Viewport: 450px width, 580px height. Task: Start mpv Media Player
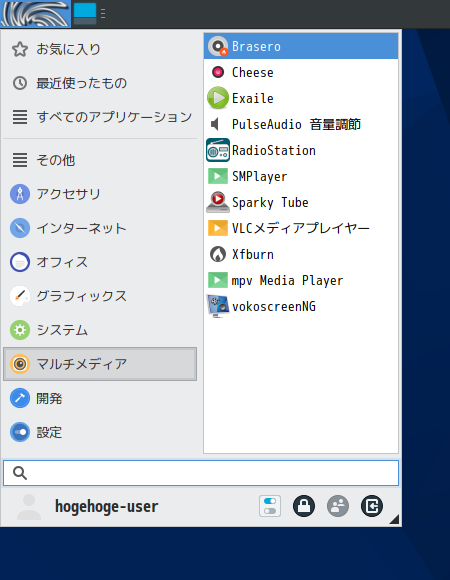(301, 280)
